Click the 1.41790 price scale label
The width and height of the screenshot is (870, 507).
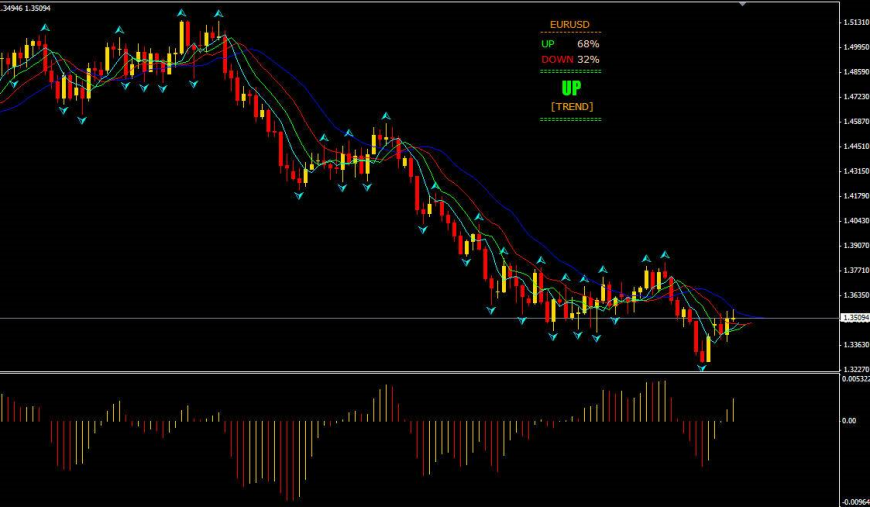coord(856,196)
